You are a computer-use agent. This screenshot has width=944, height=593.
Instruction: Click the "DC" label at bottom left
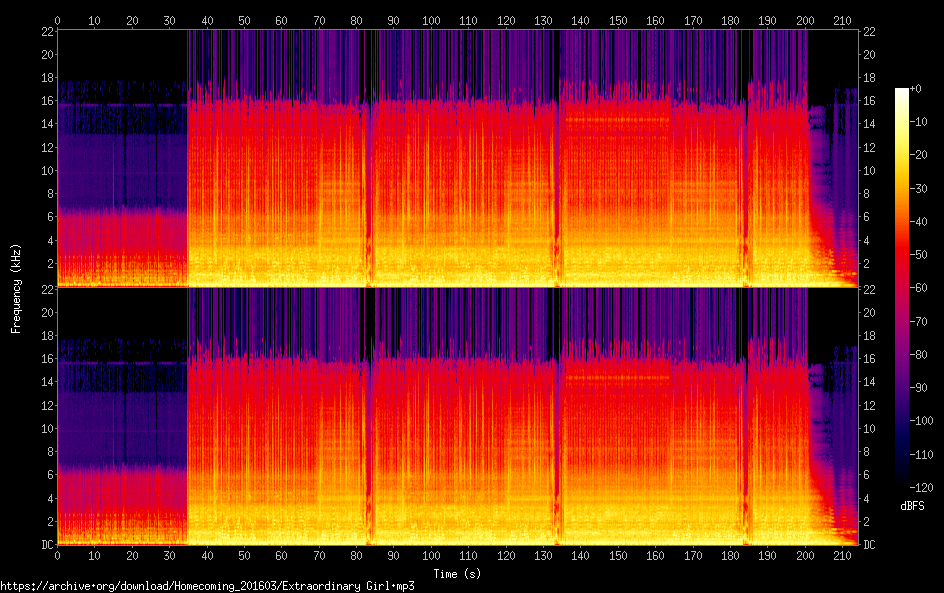(44, 545)
